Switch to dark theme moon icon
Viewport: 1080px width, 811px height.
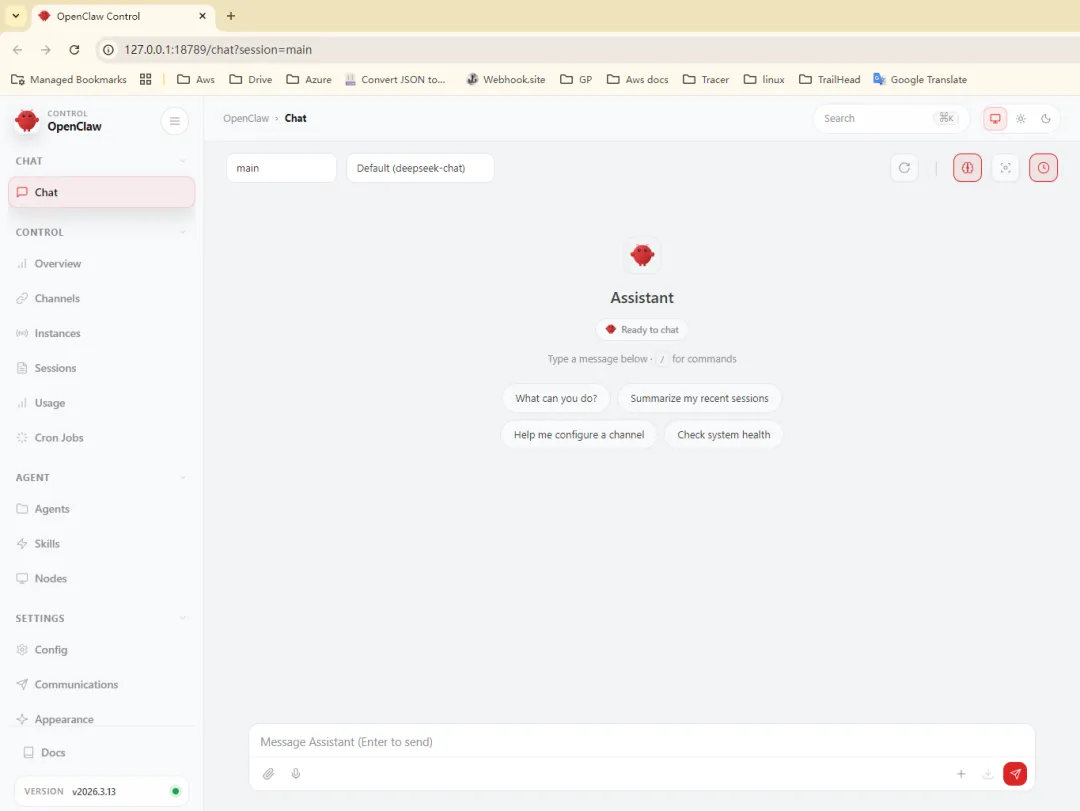click(1045, 119)
